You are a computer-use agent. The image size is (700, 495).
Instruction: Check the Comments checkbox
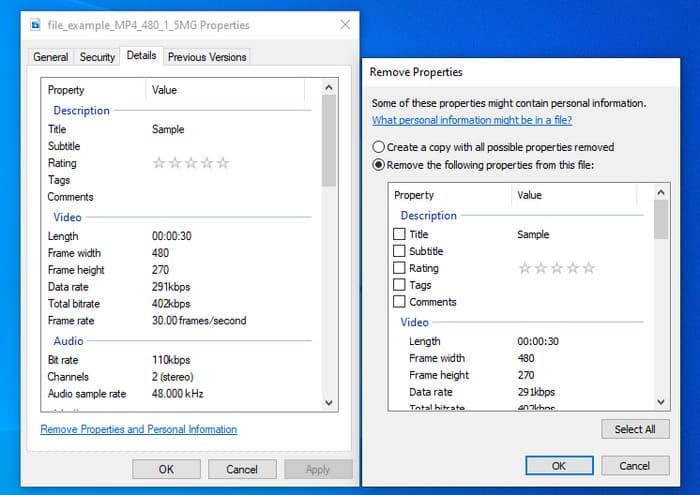point(399,302)
